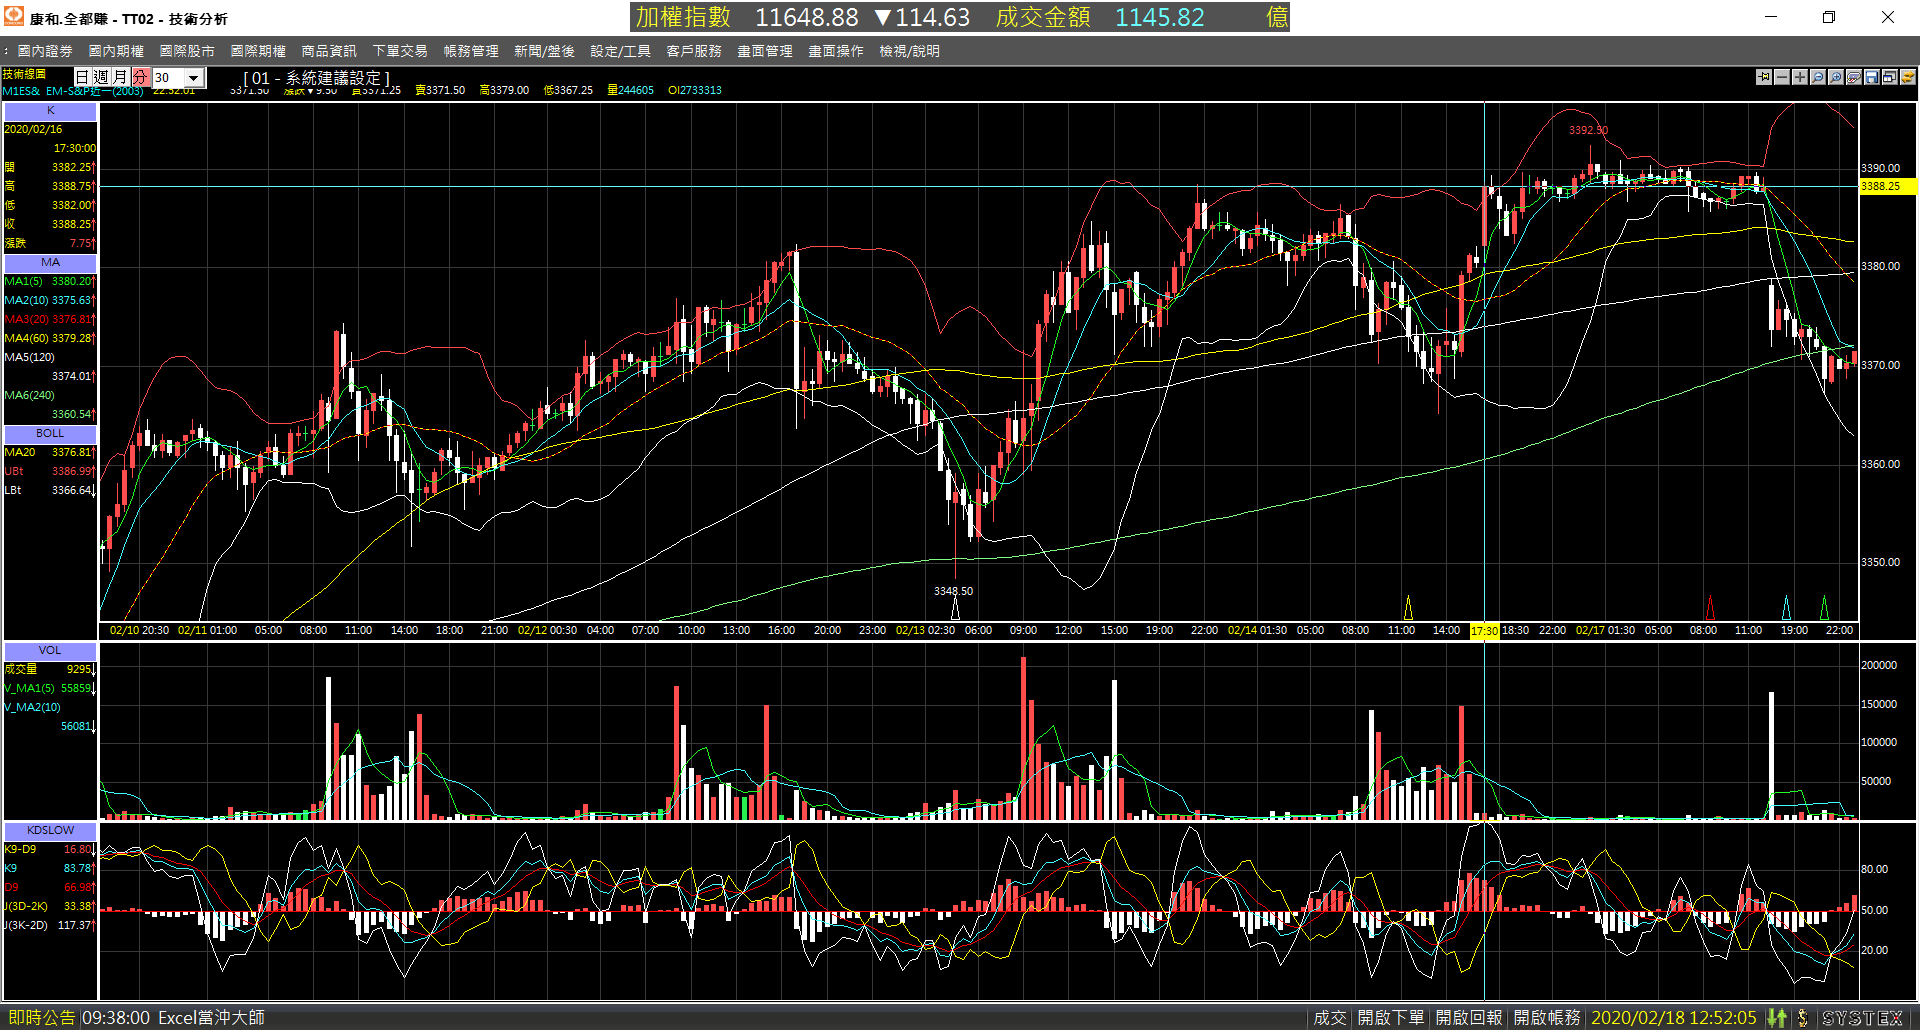Screen dimensions: 1920x1030
Task: Open the 新聞/盤後 menu
Action: [x=544, y=51]
